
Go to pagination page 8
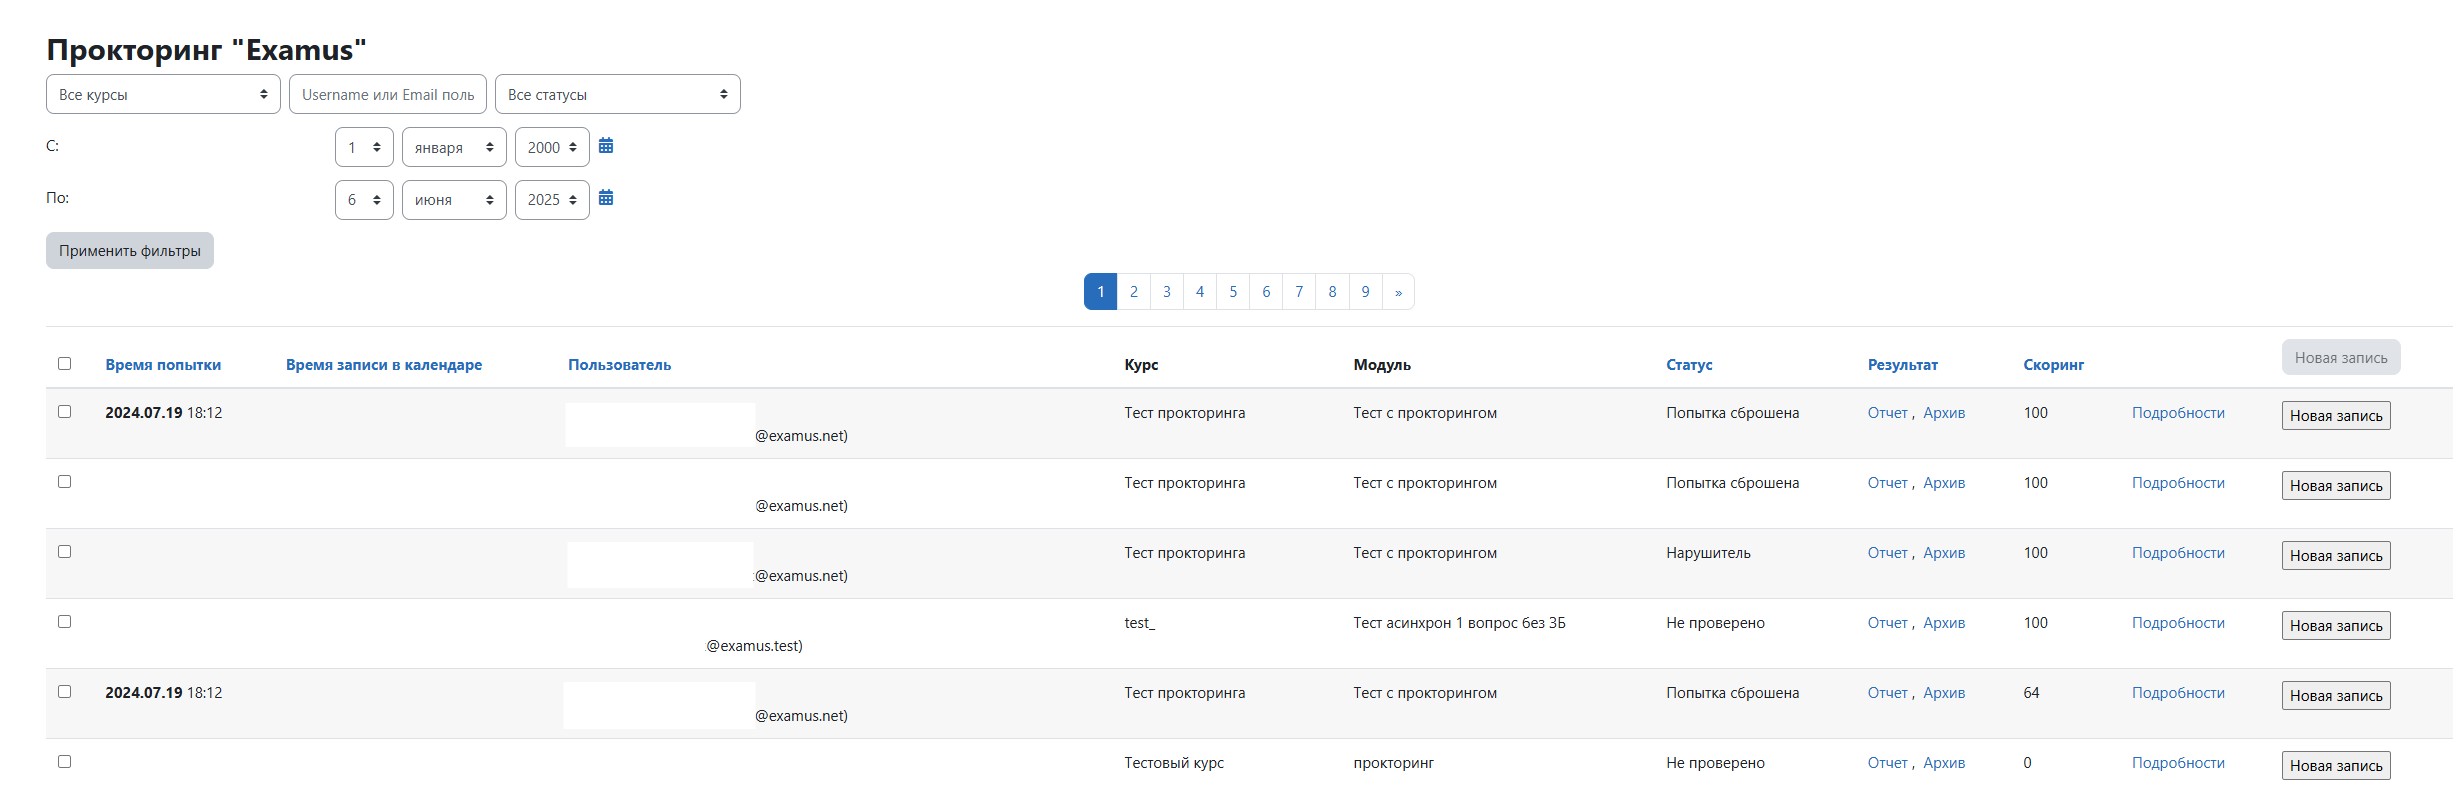(x=1332, y=292)
